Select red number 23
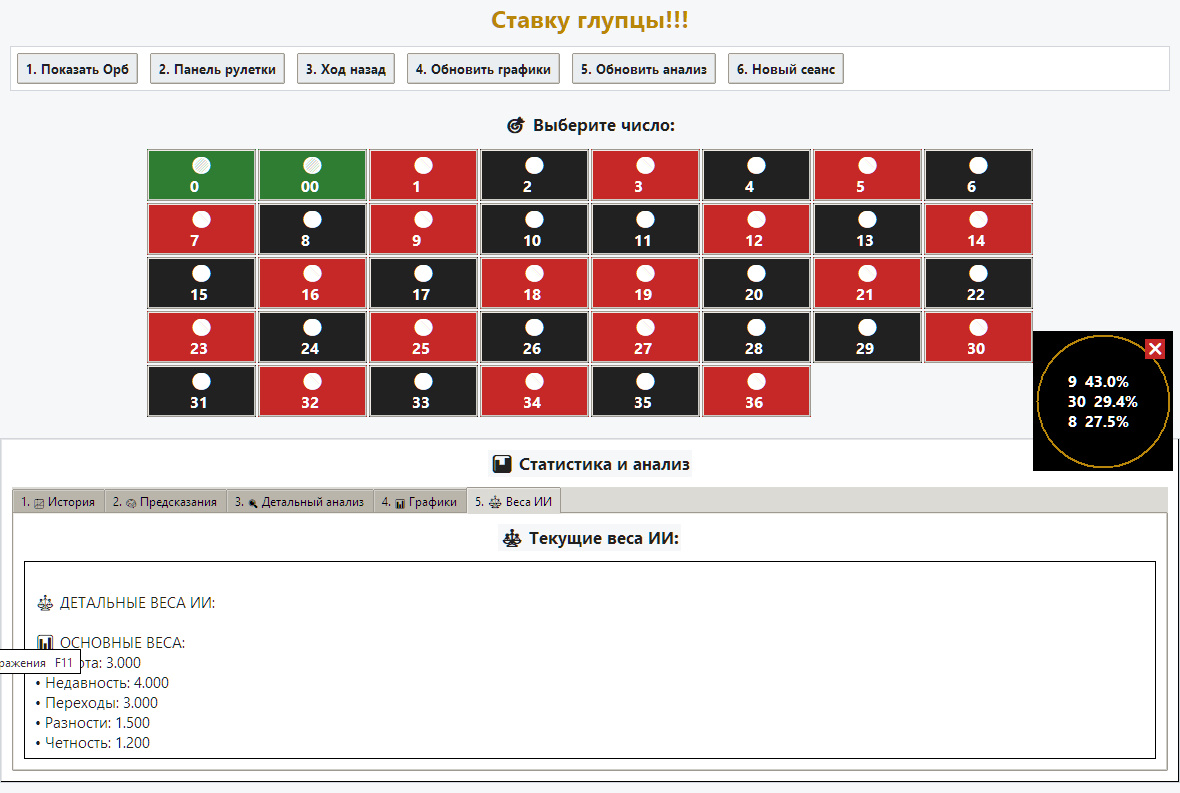The height and width of the screenshot is (793, 1180). click(x=201, y=338)
